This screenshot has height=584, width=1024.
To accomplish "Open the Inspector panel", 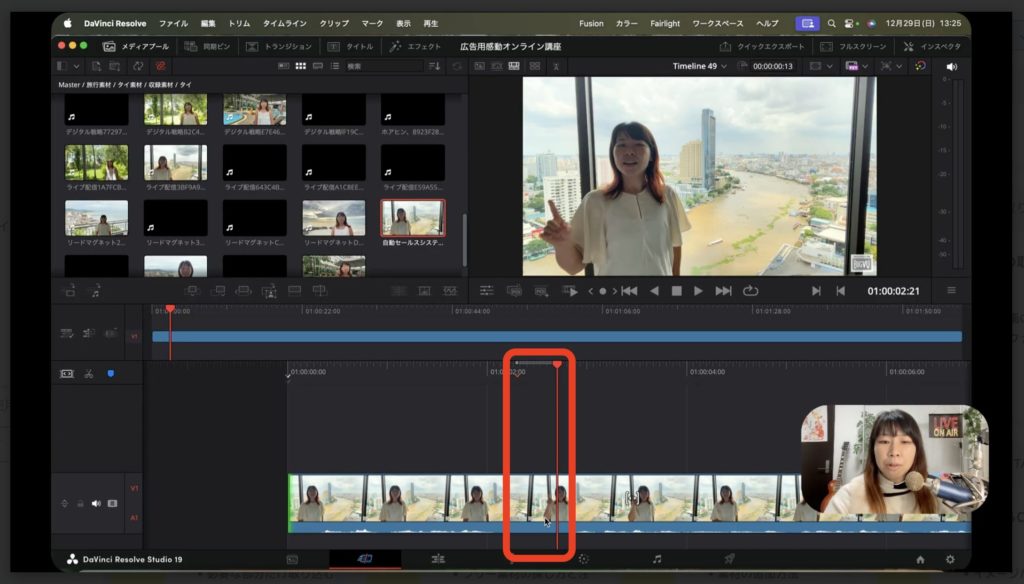I will (931, 46).
